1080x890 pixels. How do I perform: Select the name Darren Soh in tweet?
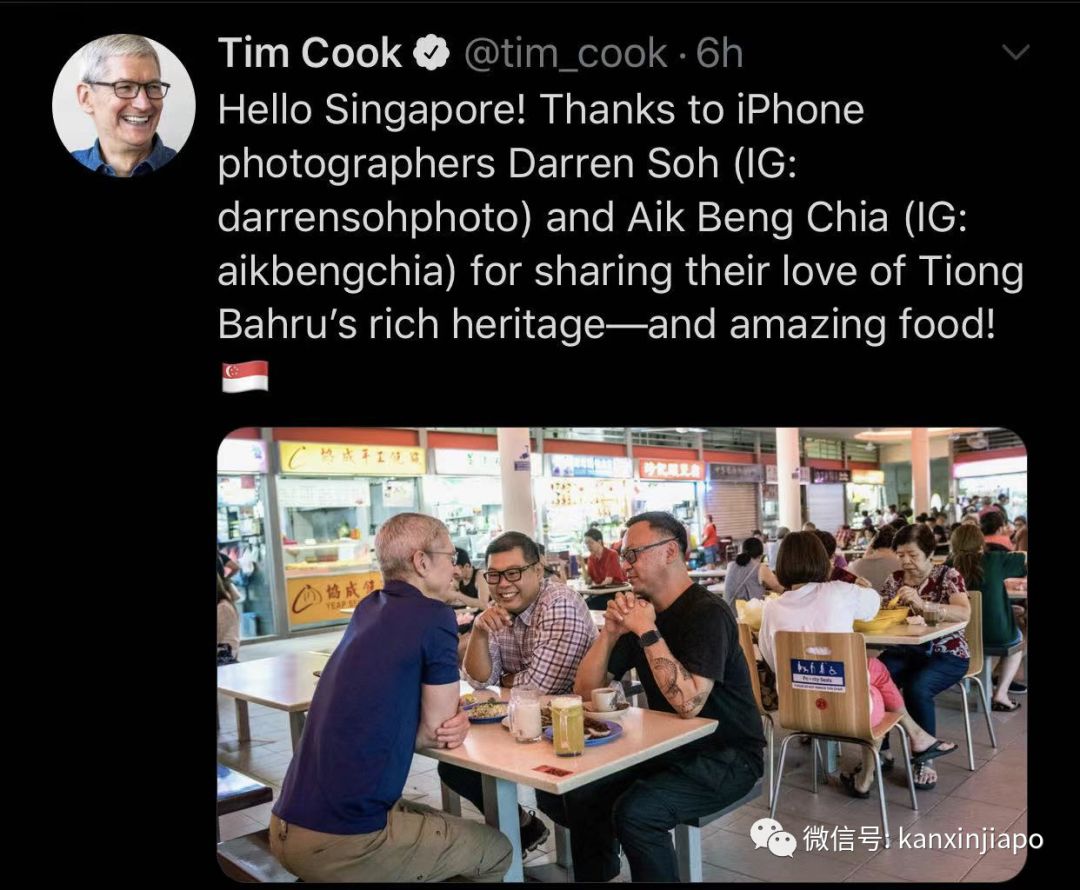click(614, 164)
